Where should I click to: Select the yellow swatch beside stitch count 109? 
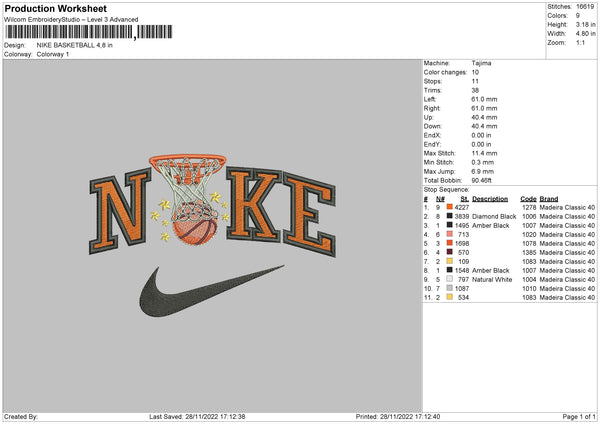pos(450,261)
